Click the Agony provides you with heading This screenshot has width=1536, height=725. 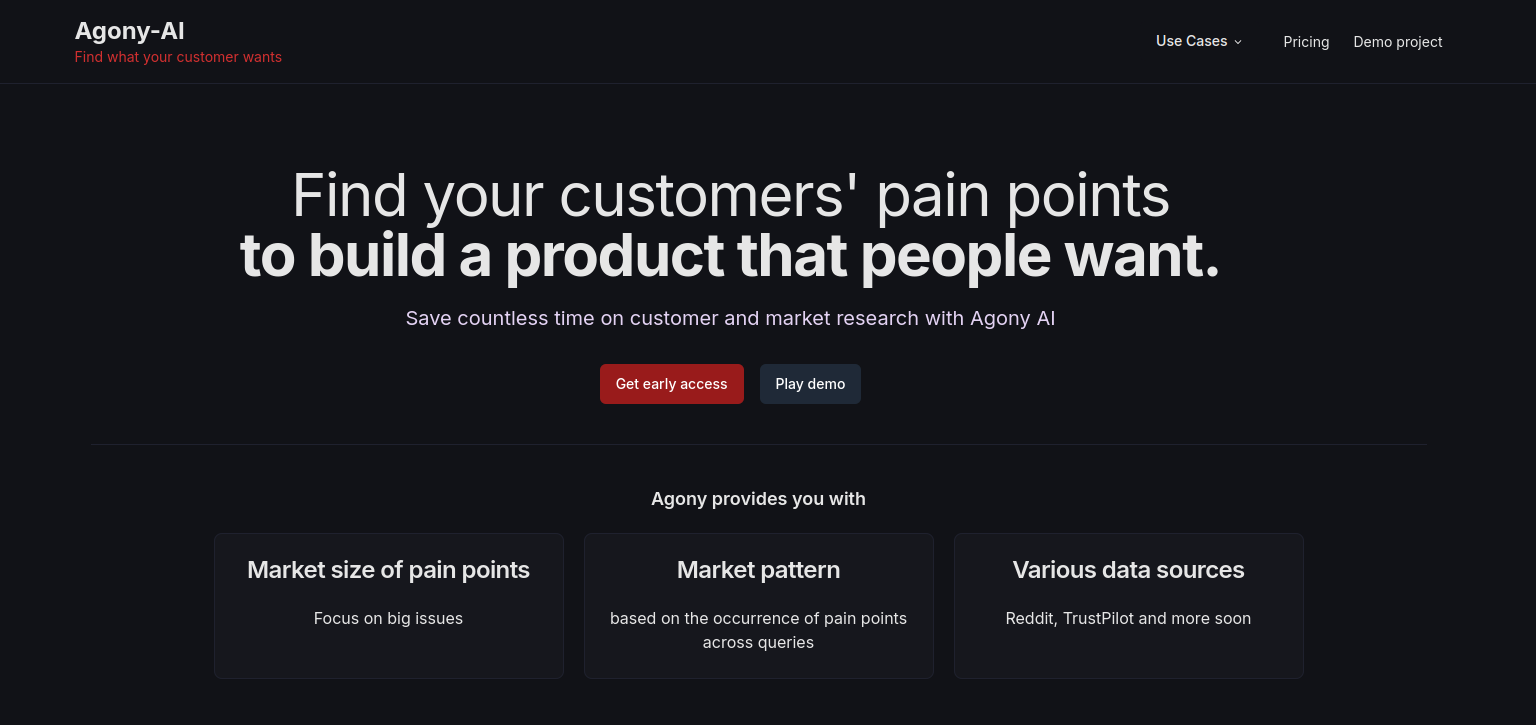click(x=758, y=499)
